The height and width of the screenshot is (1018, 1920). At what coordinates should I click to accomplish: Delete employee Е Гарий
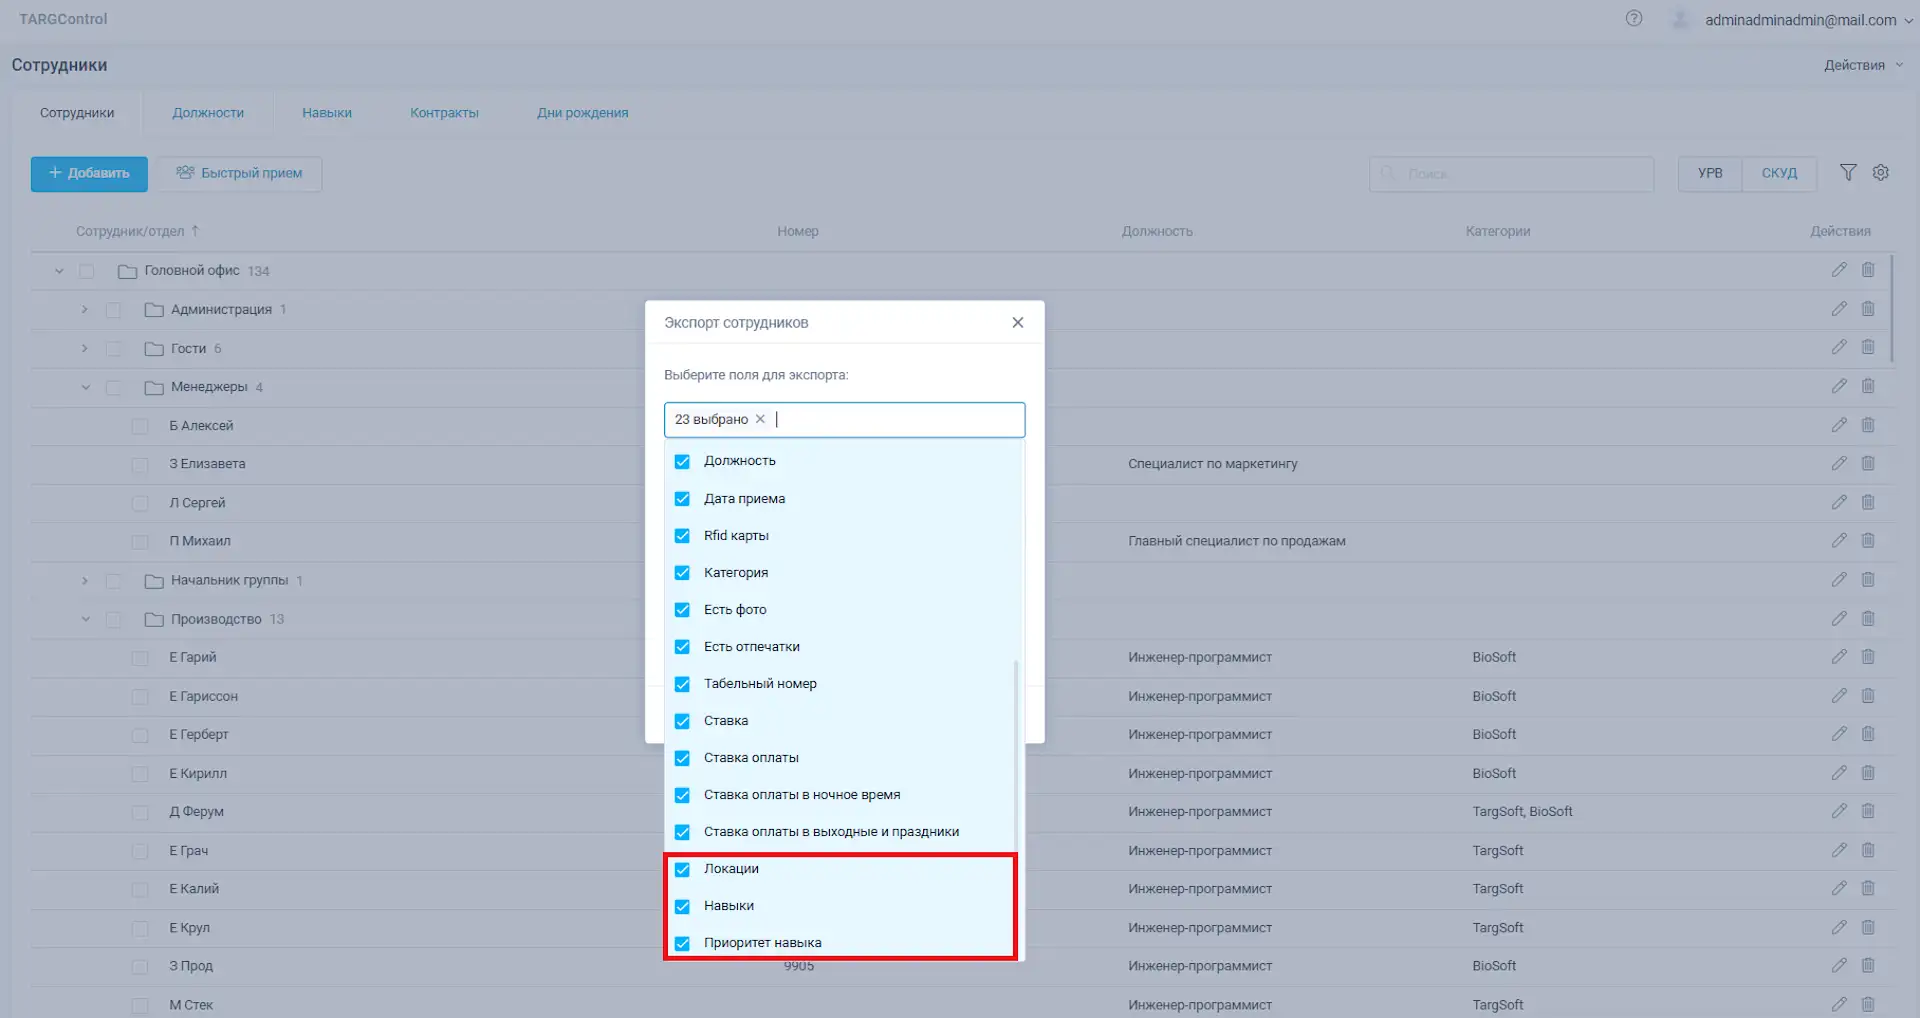(1868, 657)
